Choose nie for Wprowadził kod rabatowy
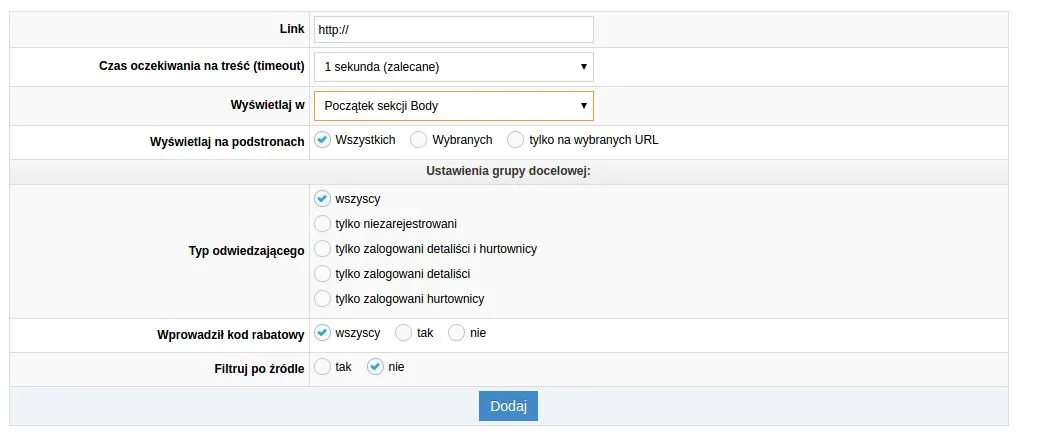Screen dimensions: 1039x442 (x=457, y=333)
